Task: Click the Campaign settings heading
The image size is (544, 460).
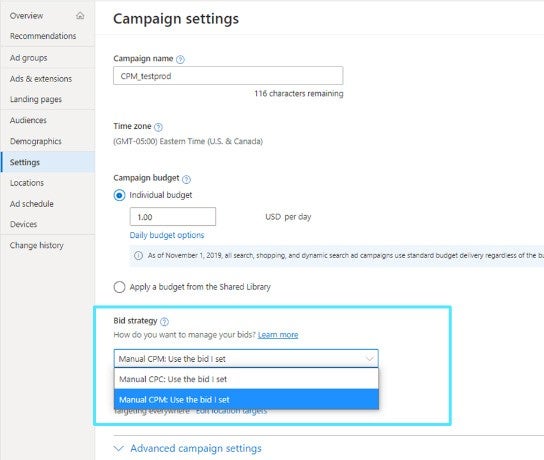Action: (x=176, y=19)
